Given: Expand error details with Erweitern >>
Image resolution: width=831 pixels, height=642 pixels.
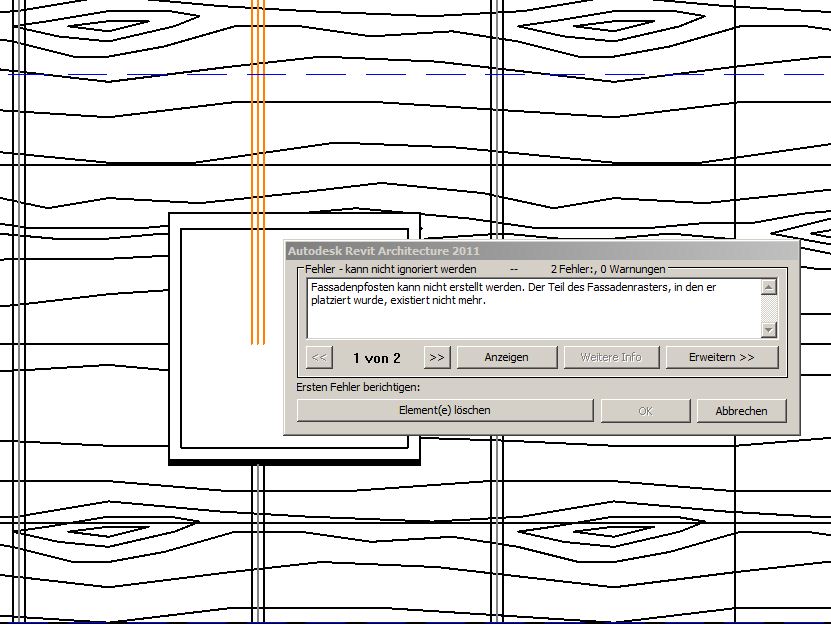Looking at the screenshot, I should pos(722,357).
